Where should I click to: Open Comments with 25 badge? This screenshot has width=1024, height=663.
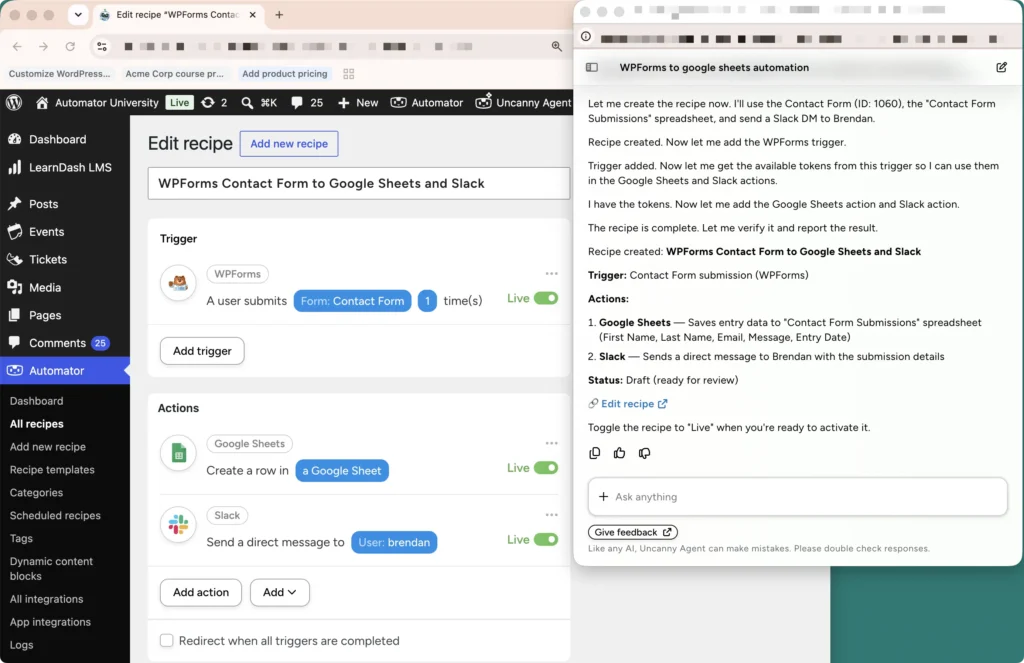pyautogui.click(x=57, y=343)
